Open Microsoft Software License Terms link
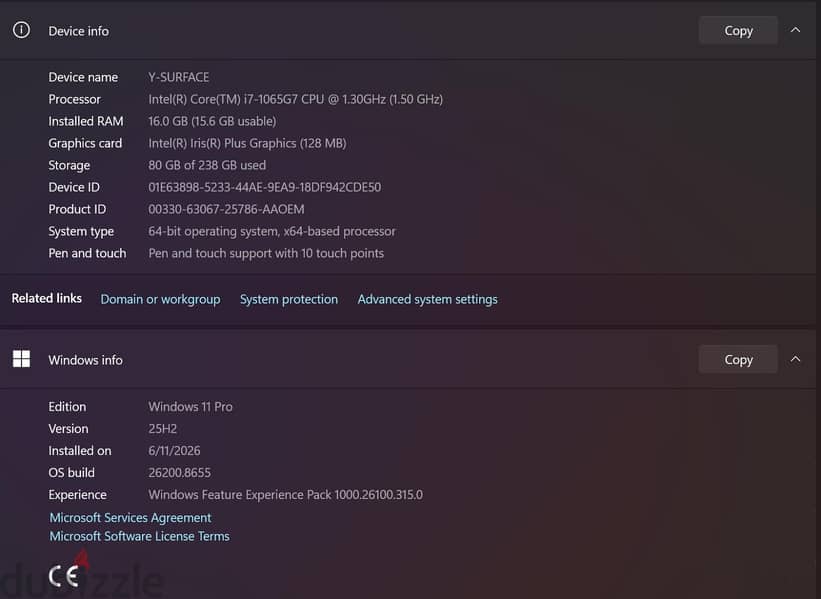Screen dimensions: 821x599 (139, 536)
